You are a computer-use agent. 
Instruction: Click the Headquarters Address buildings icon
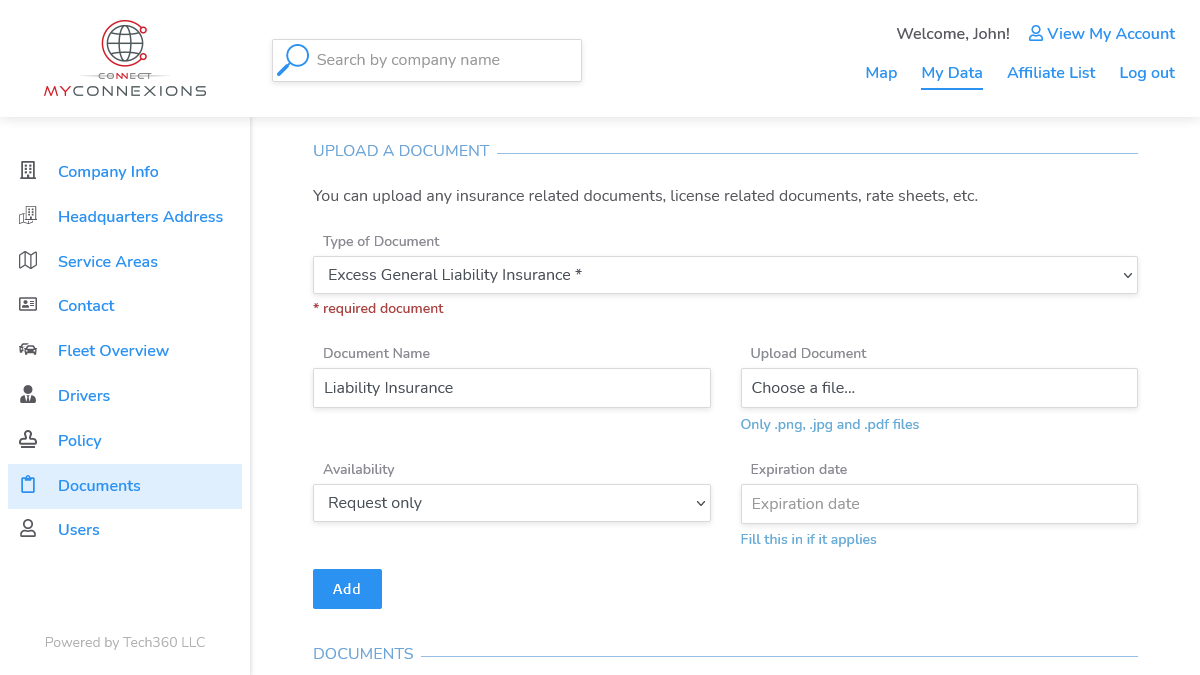(x=28, y=216)
